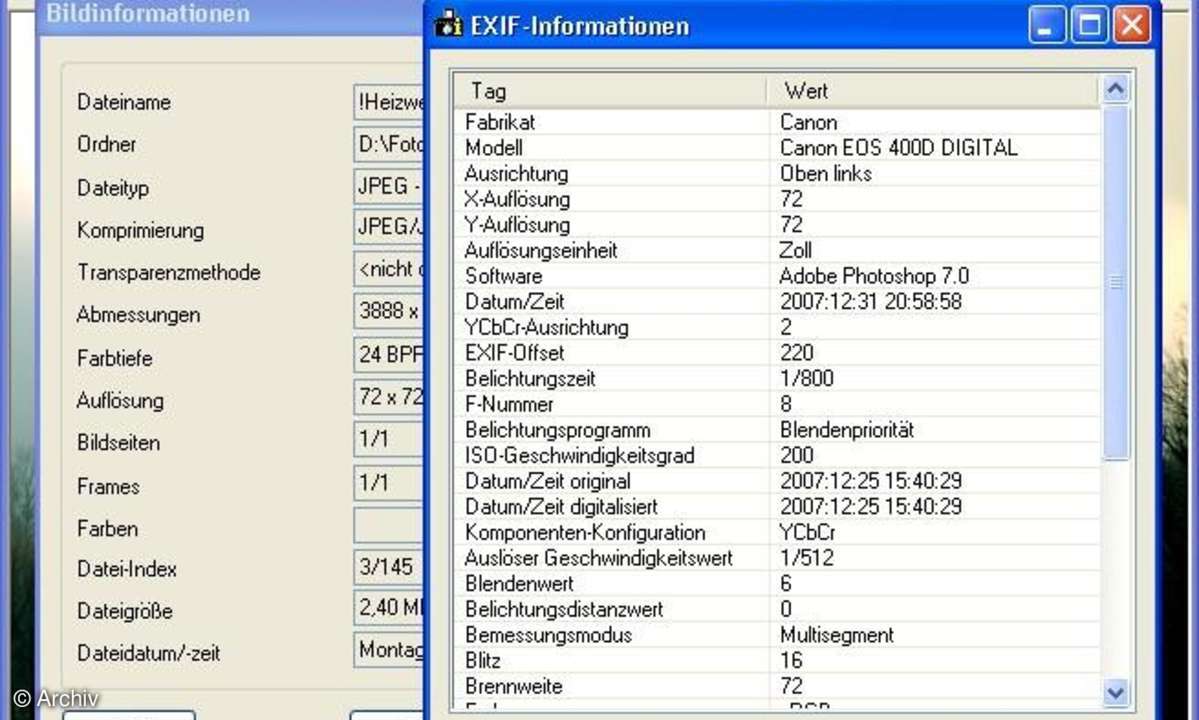The width and height of the screenshot is (1199, 720).
Task: Click the Ordner path field
Action: coord(389,144)
